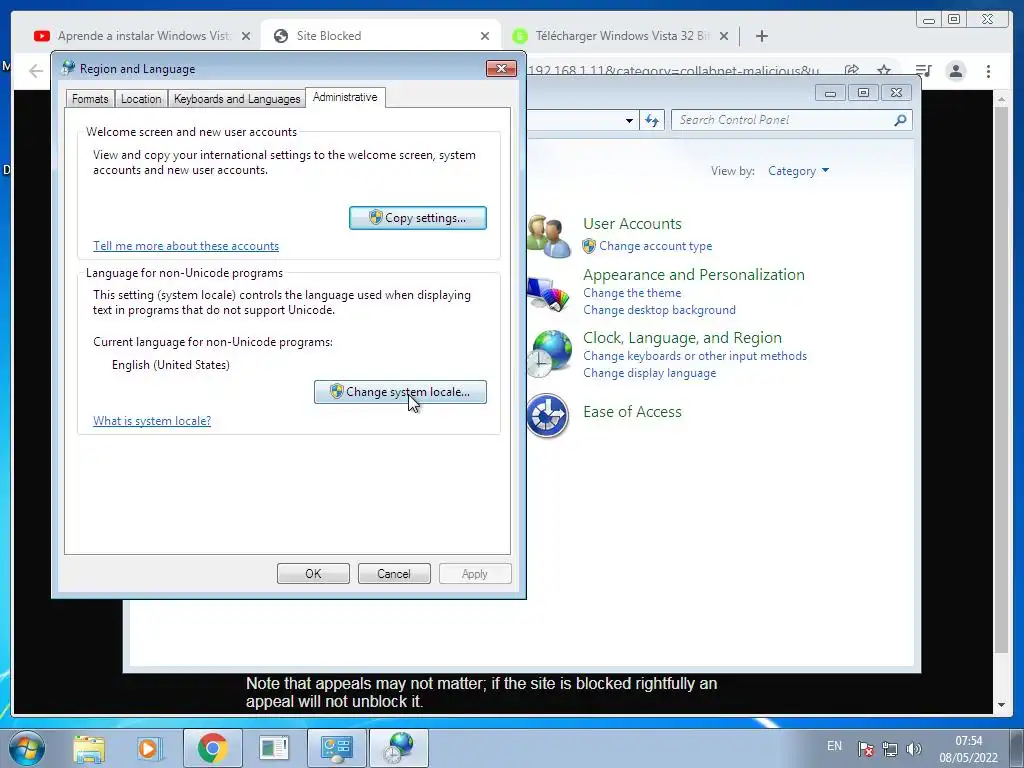The height and width of the screenshot is (768, 1024).
Task: Open the Windows Start menu
Action: click(27, 748)
